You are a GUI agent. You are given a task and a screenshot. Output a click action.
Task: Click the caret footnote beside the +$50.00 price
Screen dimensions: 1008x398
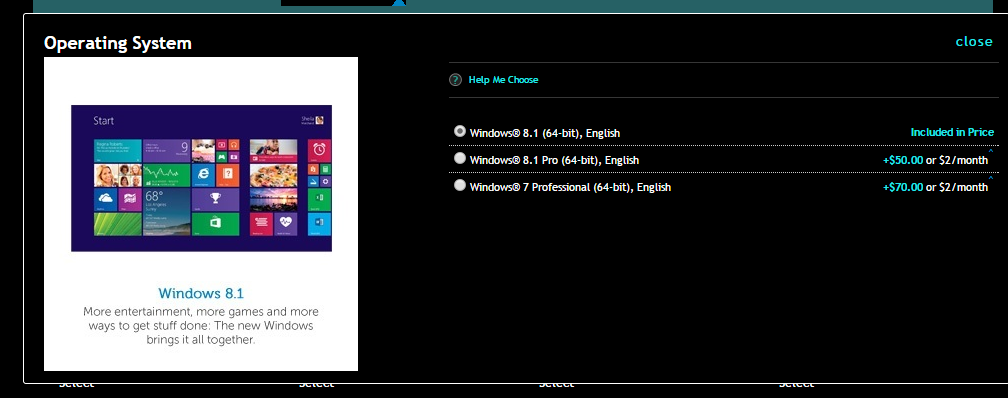tap(991, 151)
